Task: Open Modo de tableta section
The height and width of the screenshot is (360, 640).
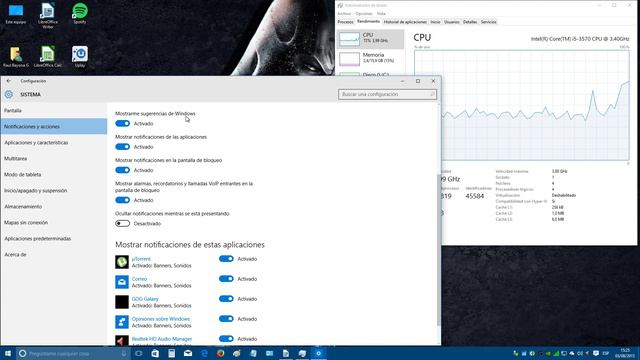Action: [x=54, y=174]
